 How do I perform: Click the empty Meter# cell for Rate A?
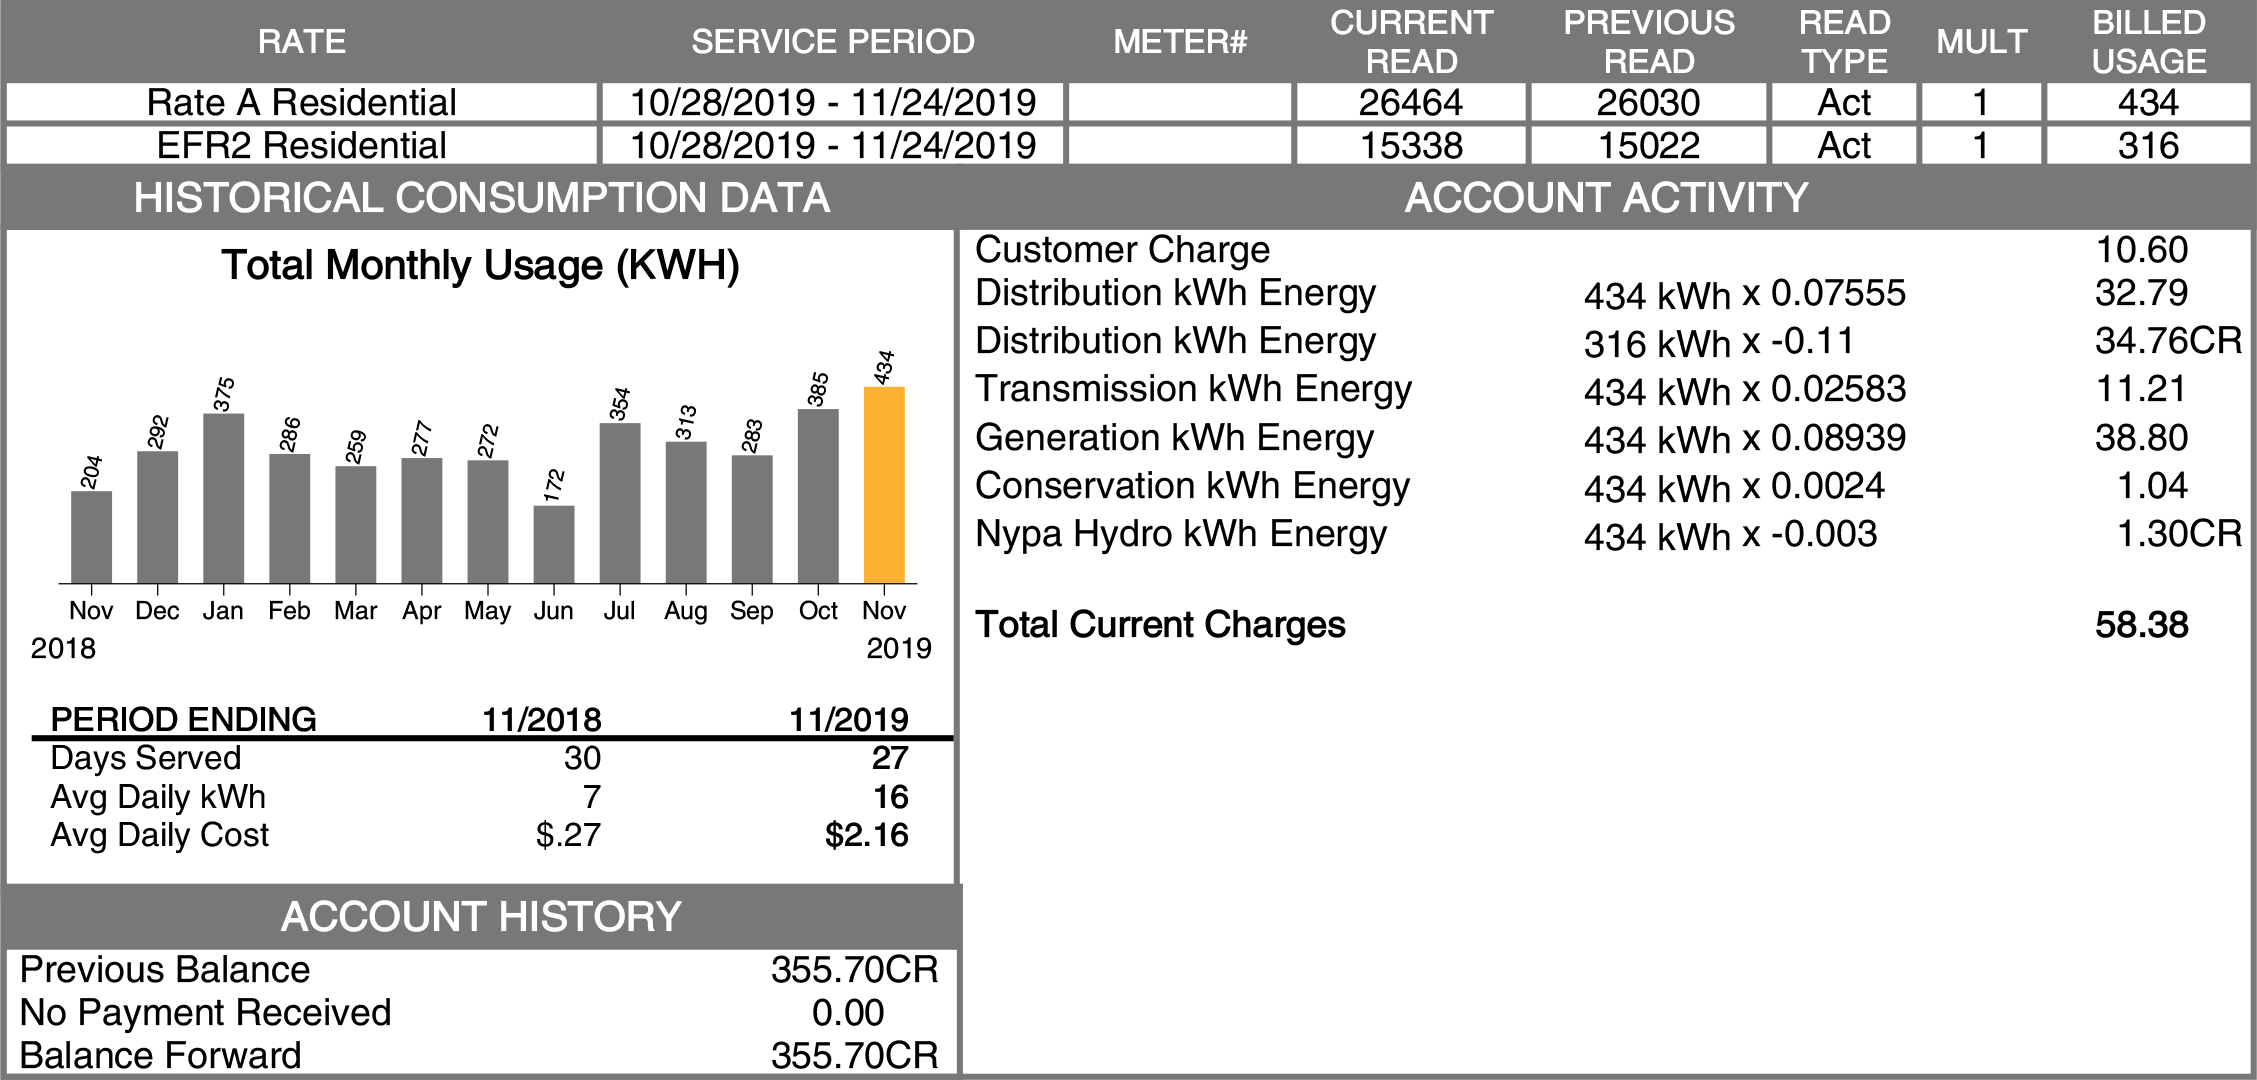(x=1180, y=103)
